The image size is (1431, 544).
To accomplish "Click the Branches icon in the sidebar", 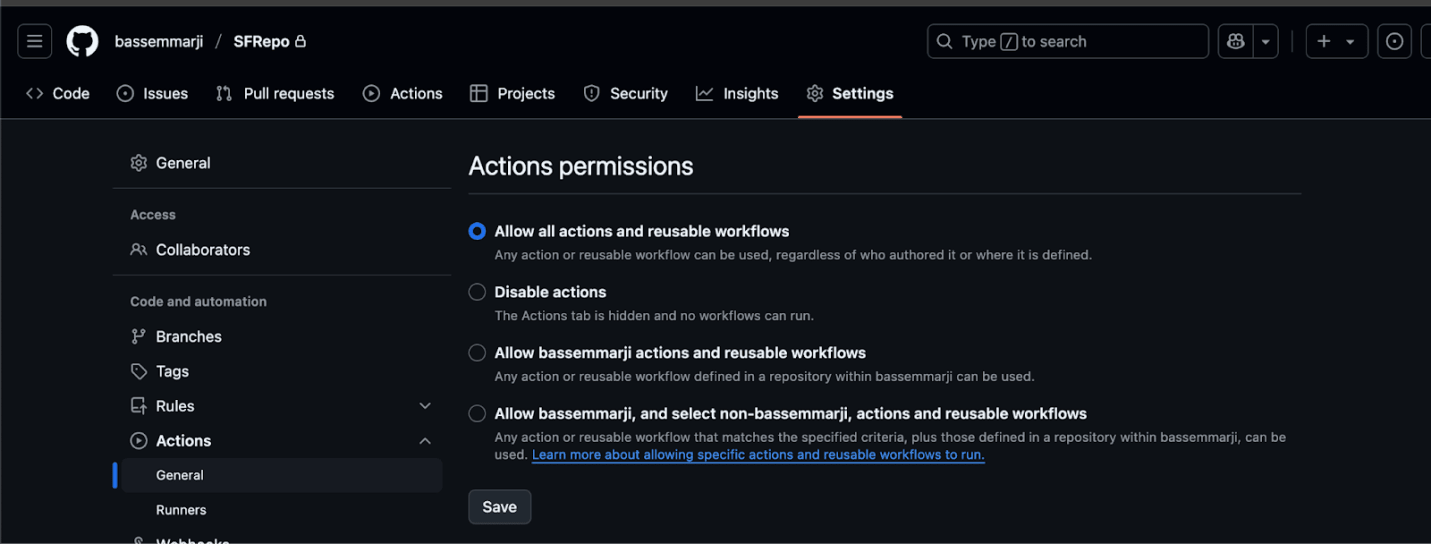I will [x=139, y=337].
